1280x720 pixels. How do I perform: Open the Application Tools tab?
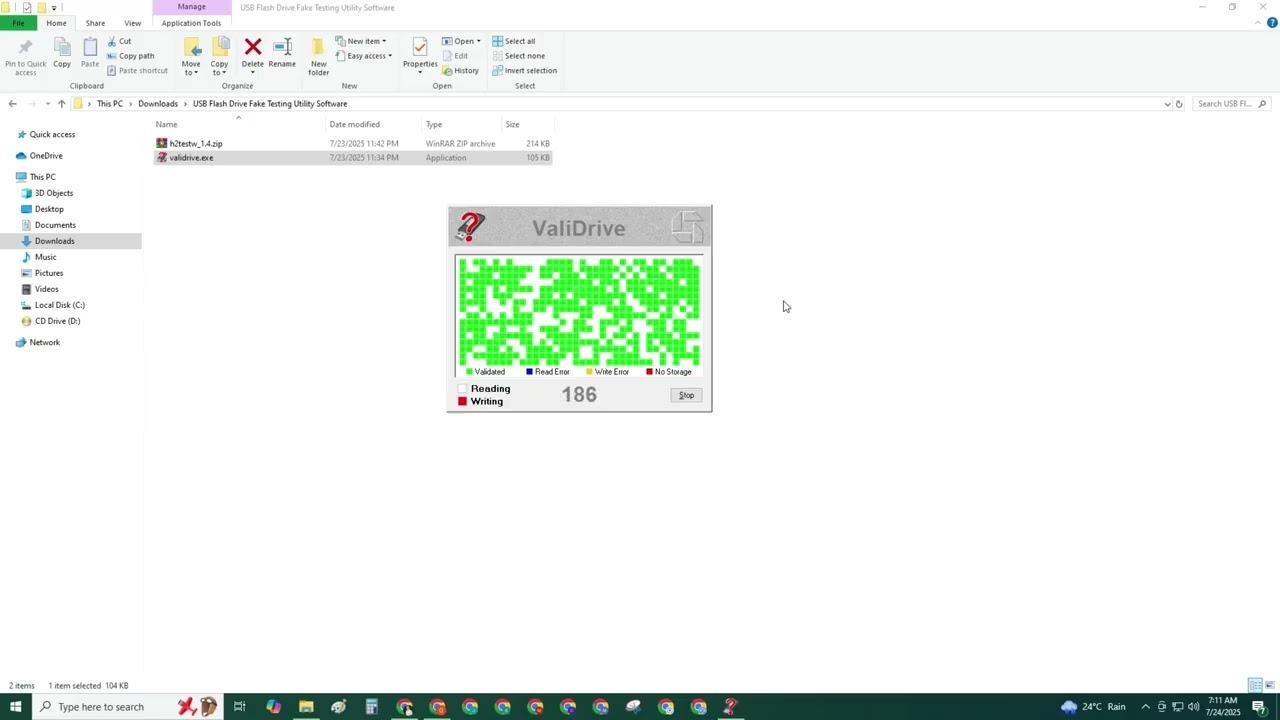191,23
